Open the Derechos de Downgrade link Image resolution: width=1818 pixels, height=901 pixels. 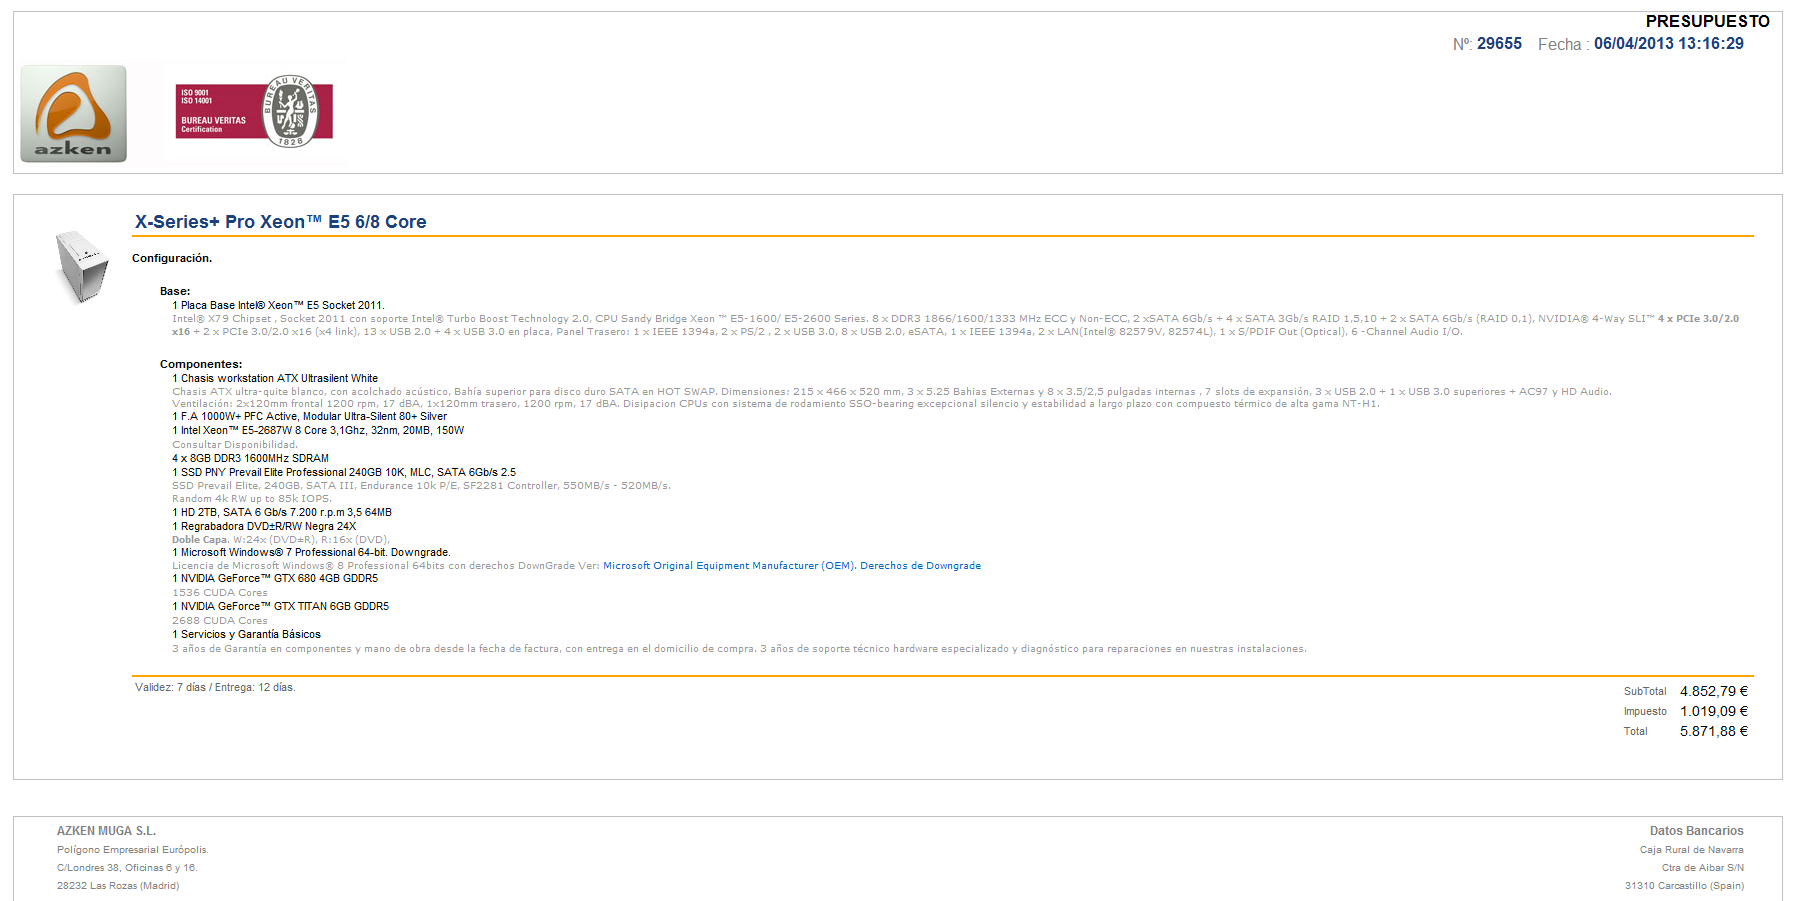click(920, 566)
